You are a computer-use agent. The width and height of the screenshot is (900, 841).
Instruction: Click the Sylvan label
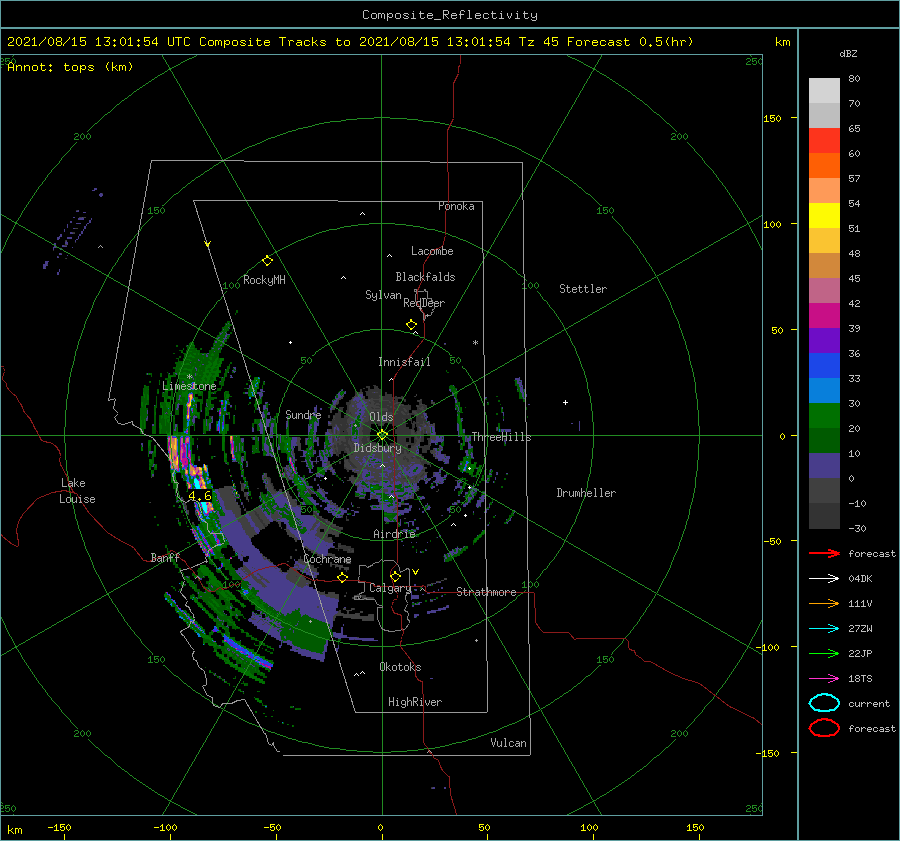(383, 295)
